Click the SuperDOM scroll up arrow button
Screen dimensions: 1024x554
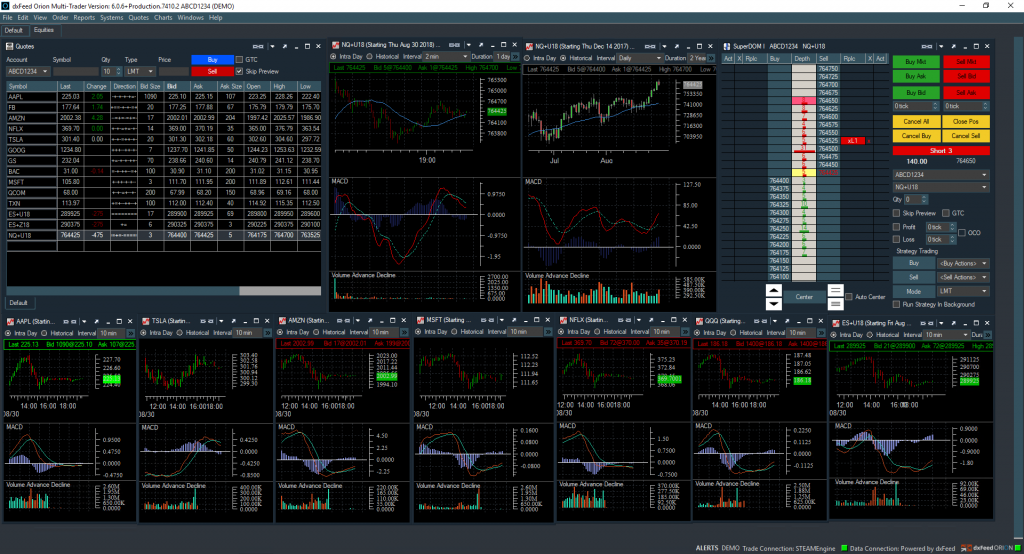773,290
